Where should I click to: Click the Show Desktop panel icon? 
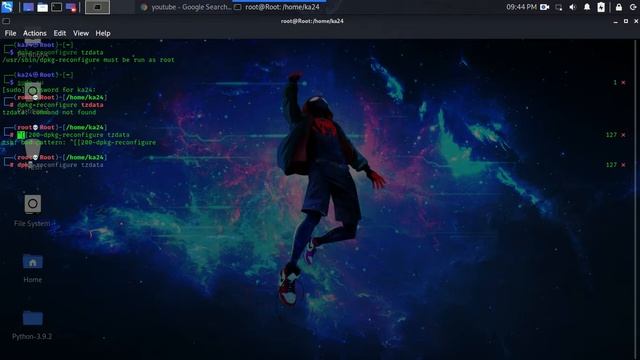point(28,7)
